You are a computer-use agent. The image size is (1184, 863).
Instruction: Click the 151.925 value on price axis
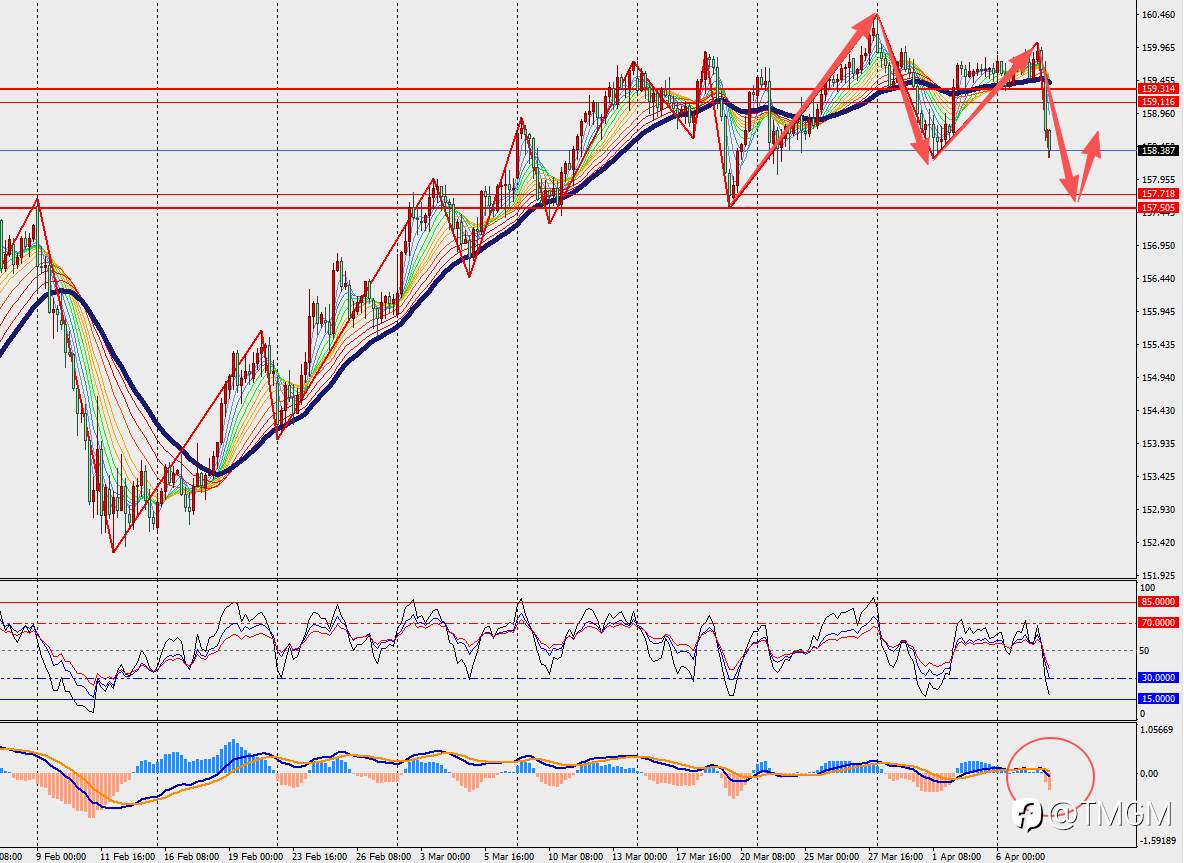tap(1158, 575)
